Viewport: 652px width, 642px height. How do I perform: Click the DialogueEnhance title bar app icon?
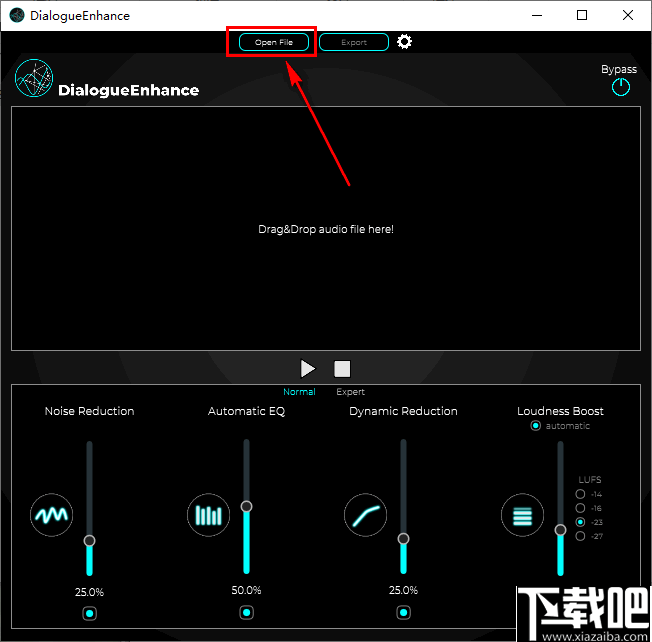[17, 15]
